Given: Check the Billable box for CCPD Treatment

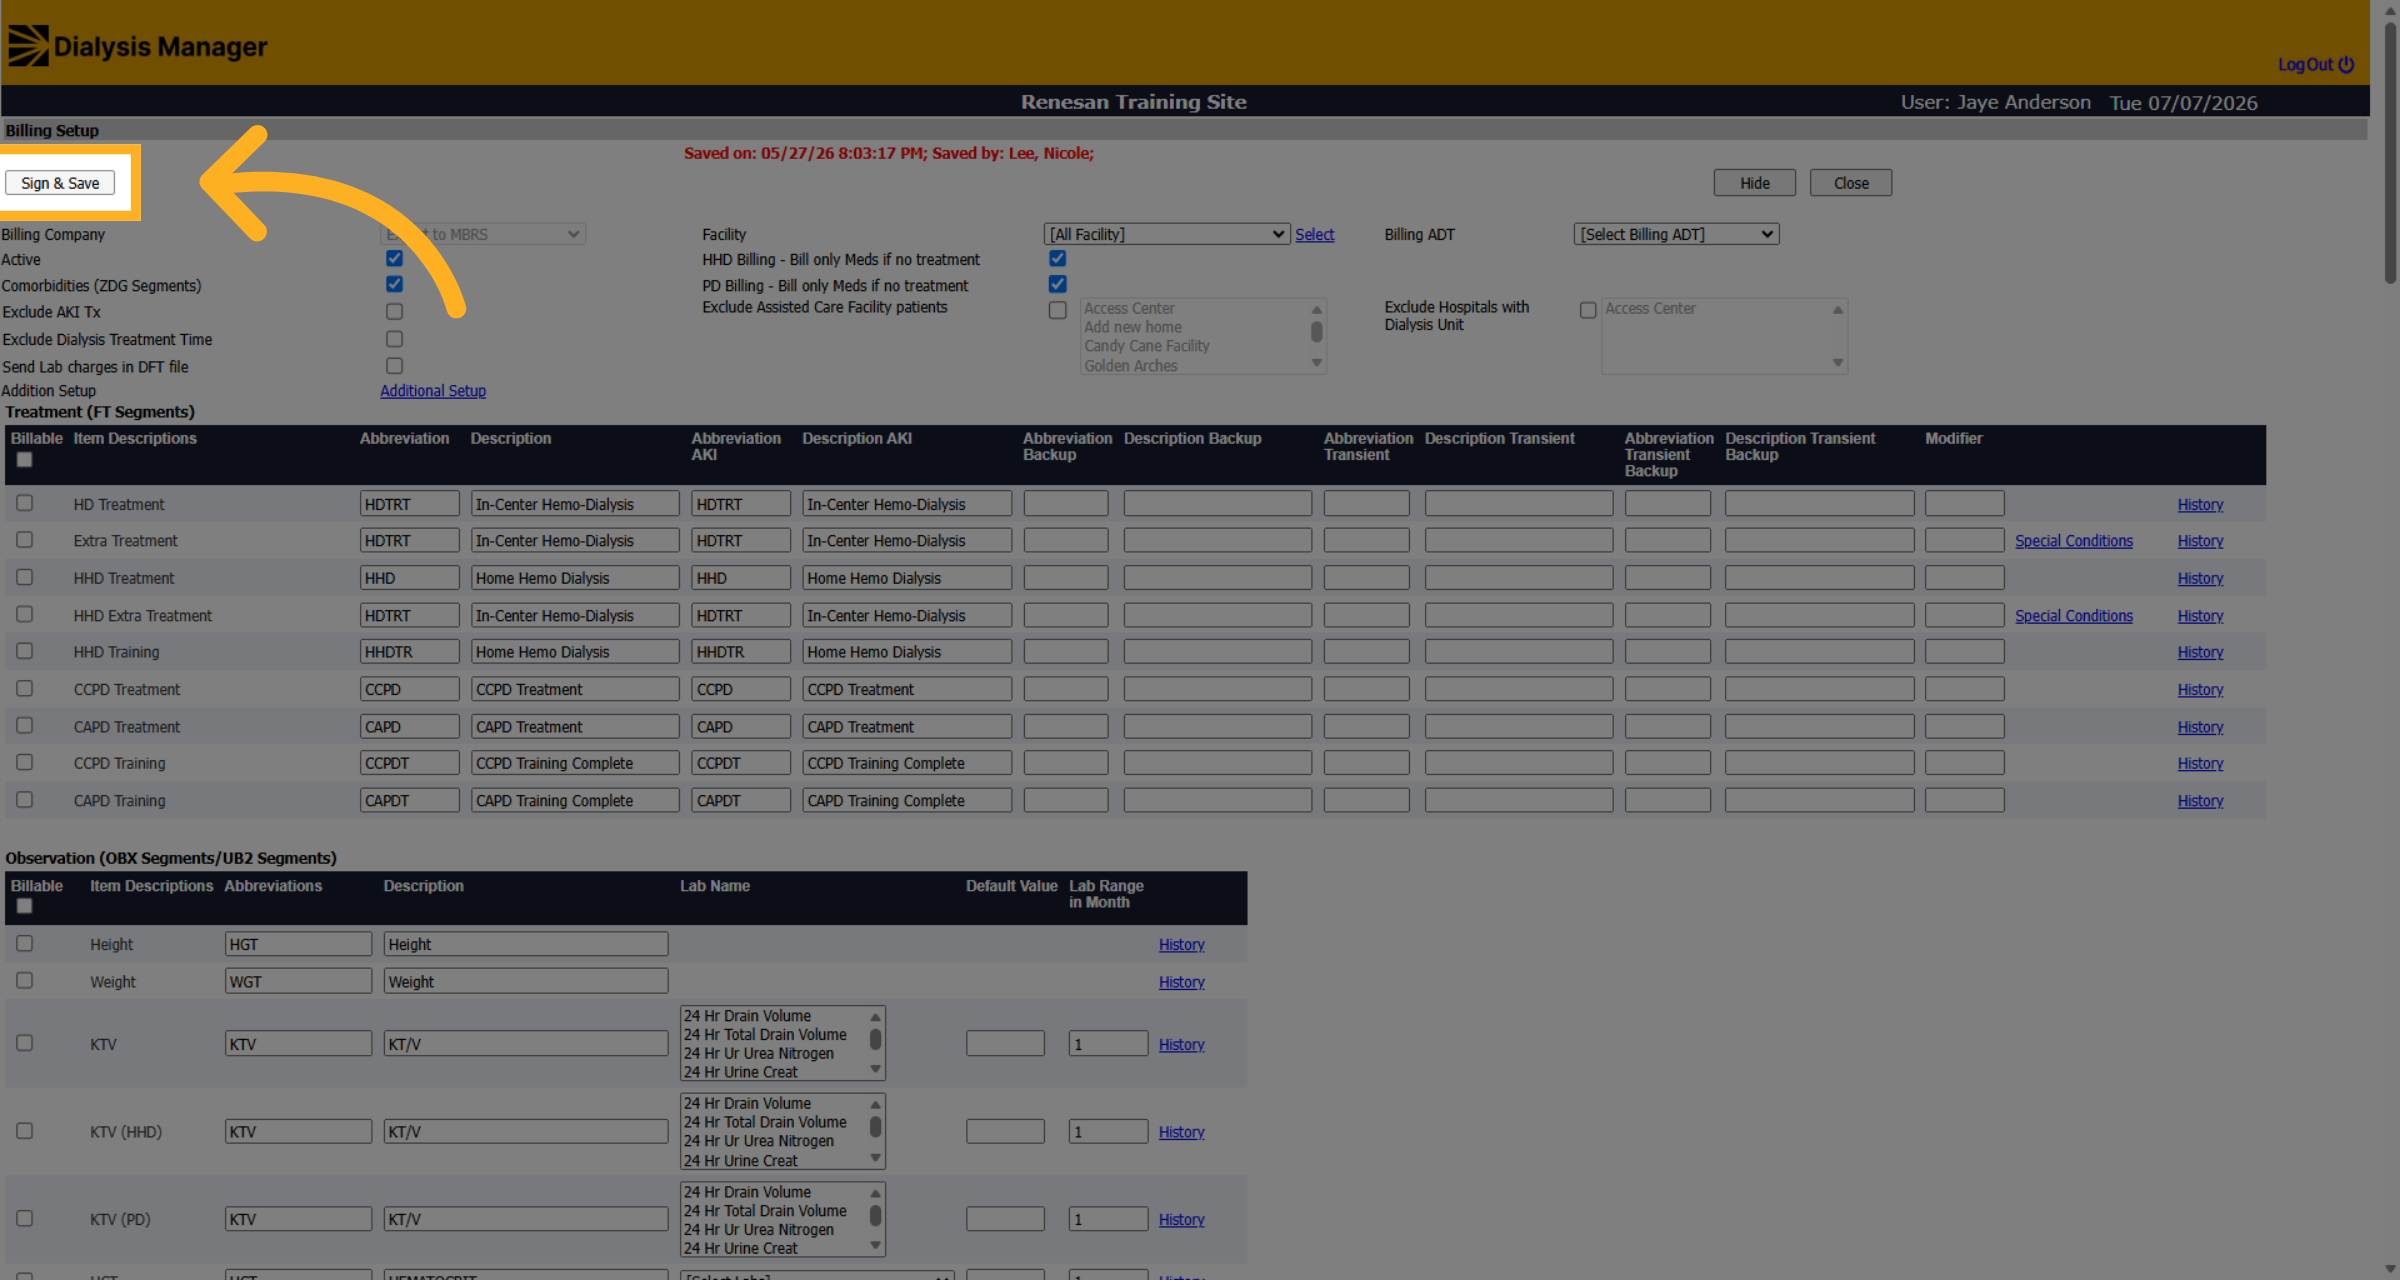Looking at the screenshot, I should (25, 688).
